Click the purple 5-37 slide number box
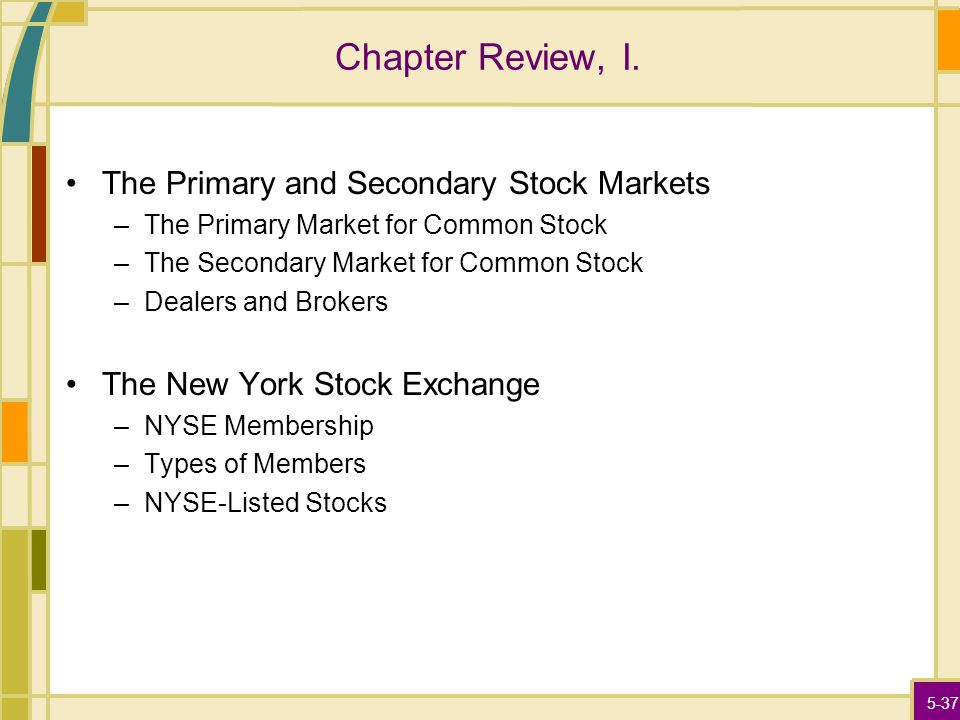 tap(937, 700)
